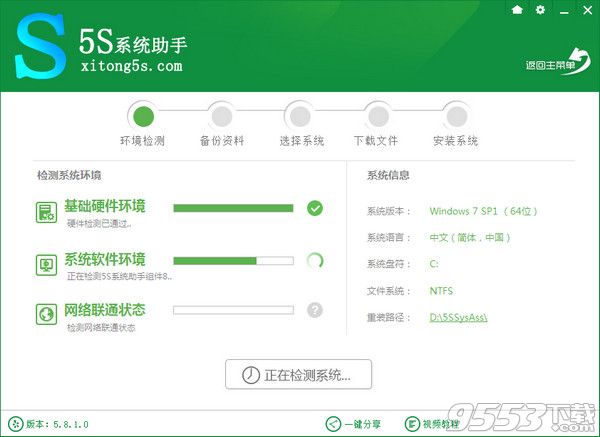
Task: Open the 视频教程 video tutorial link
Action: [x=432, y=424]
